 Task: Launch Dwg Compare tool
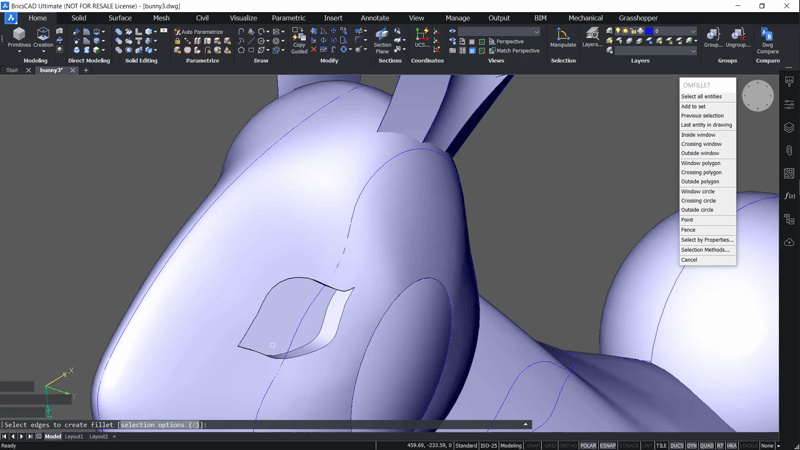tap(767, 41)
